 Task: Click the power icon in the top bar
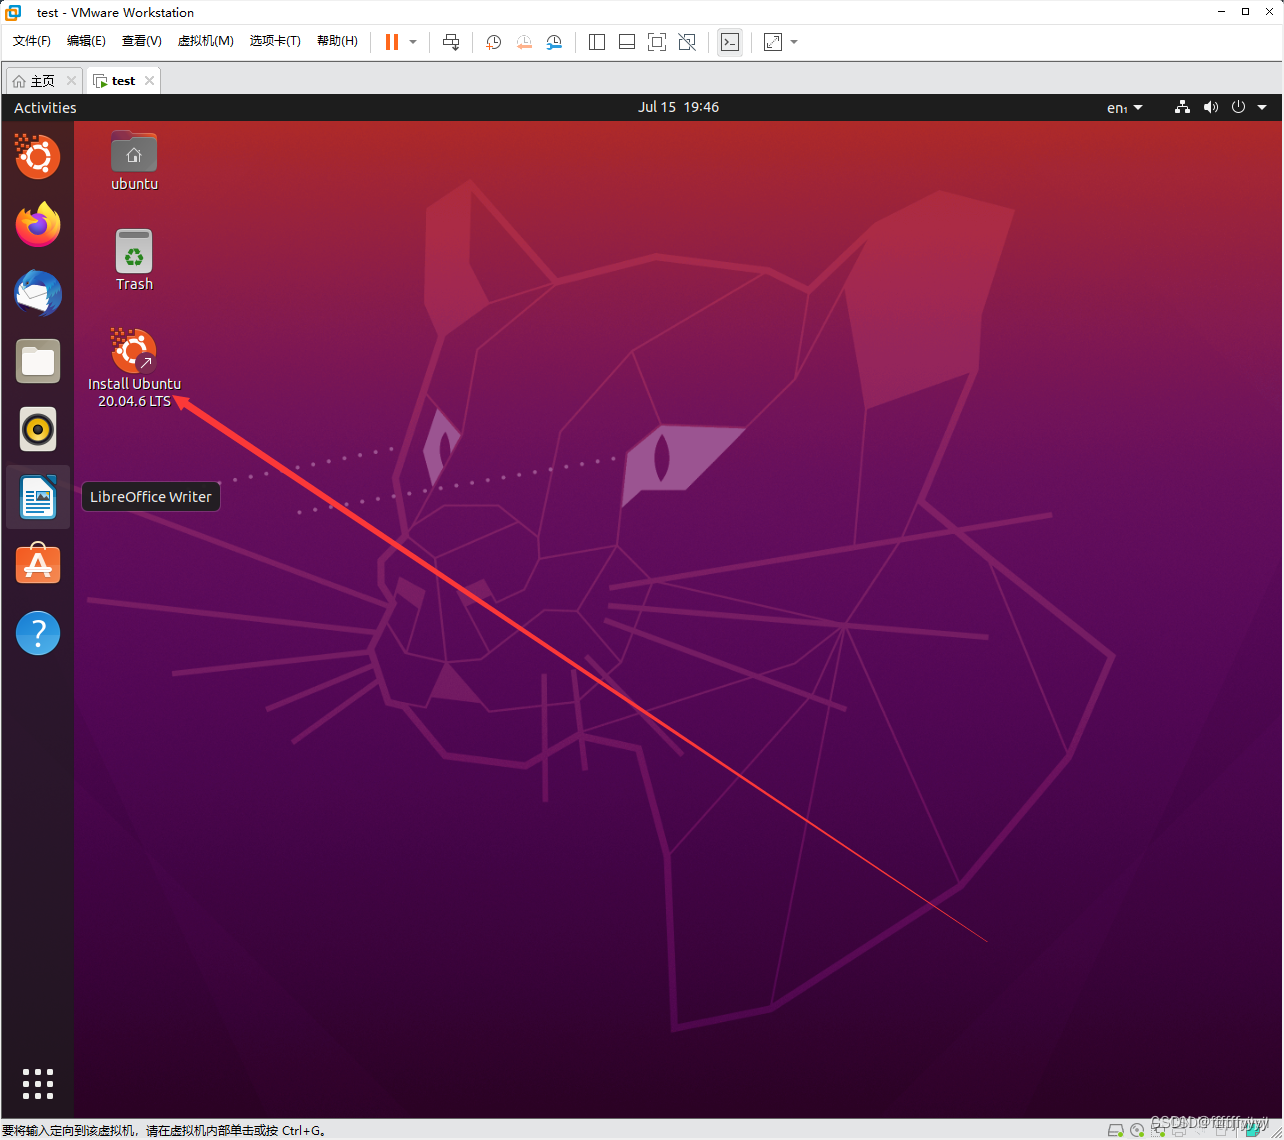[x=1238, y=107]
